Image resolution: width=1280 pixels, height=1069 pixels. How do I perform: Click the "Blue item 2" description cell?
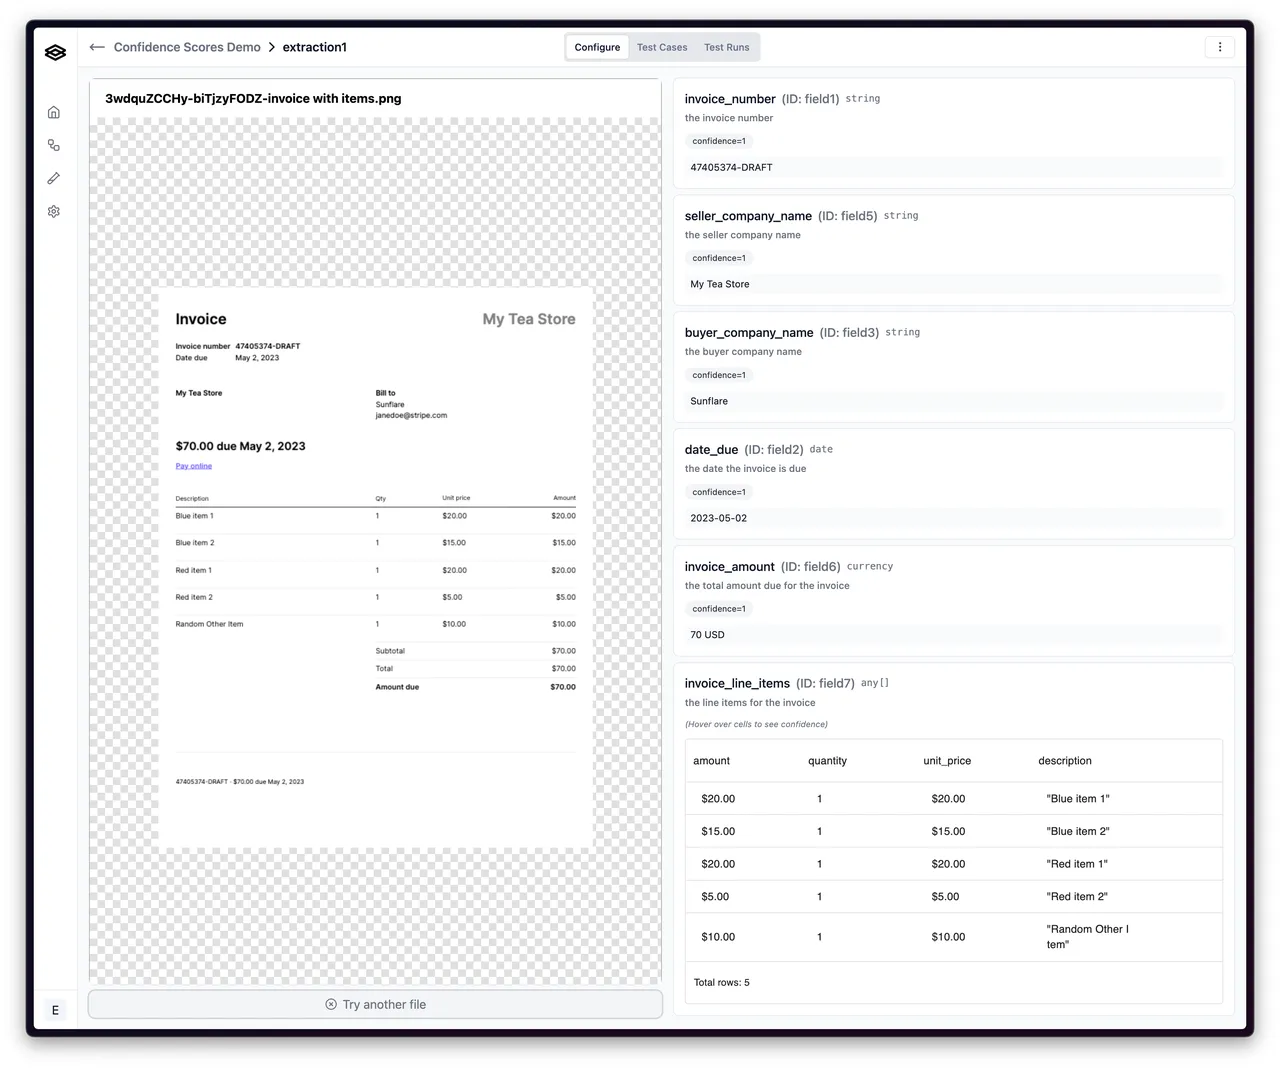(x=1078, y=832)
